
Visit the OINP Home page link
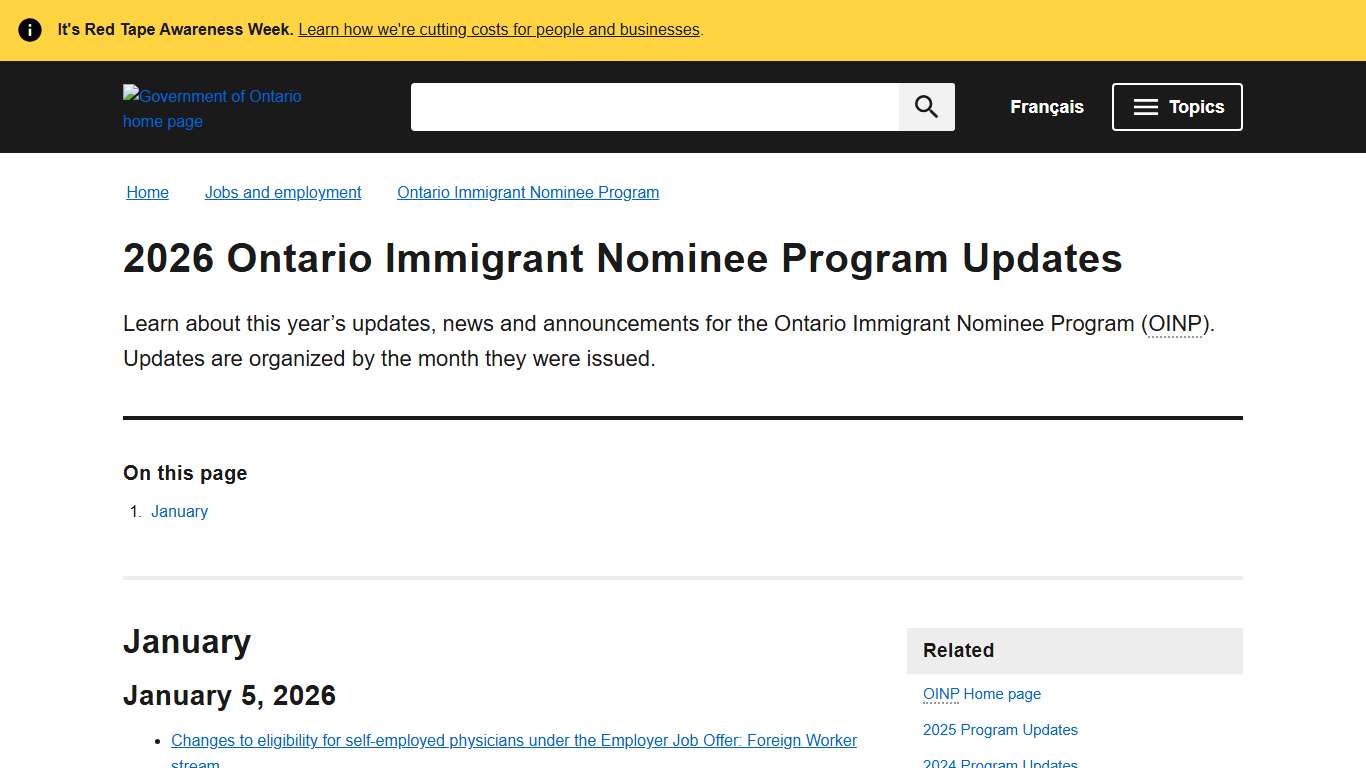pyautogui.click(x=981, y=693)
